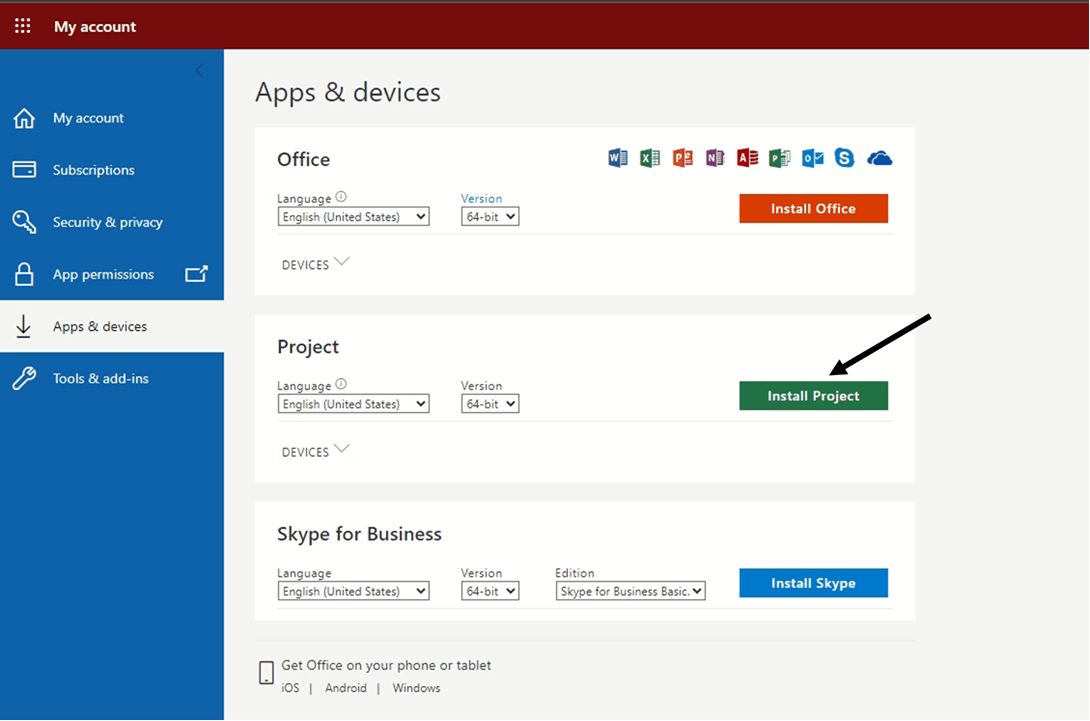Click the external link icon for App permissions

click(196, 274)
